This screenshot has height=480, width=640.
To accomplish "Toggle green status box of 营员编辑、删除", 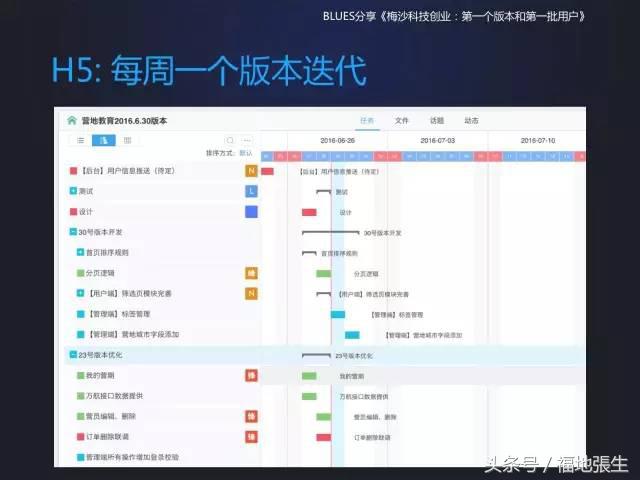I will [81, 416].
